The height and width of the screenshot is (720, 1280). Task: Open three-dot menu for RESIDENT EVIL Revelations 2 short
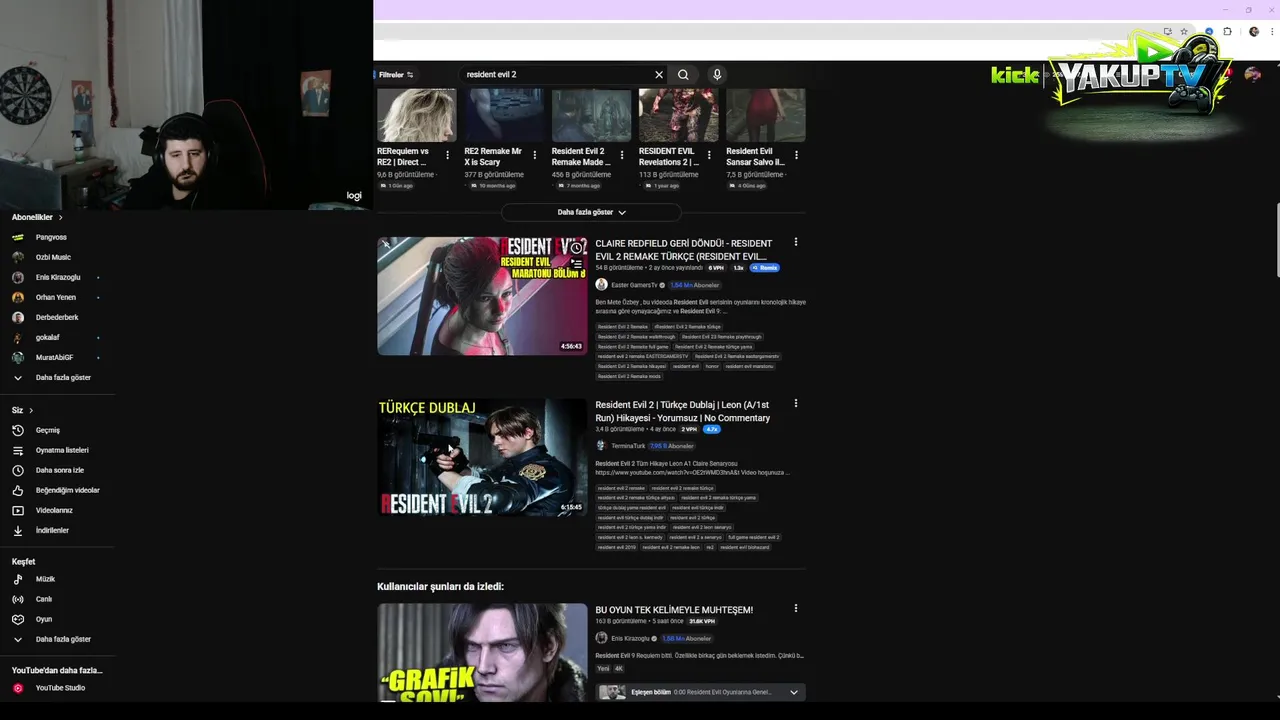[x=709, y=155]
